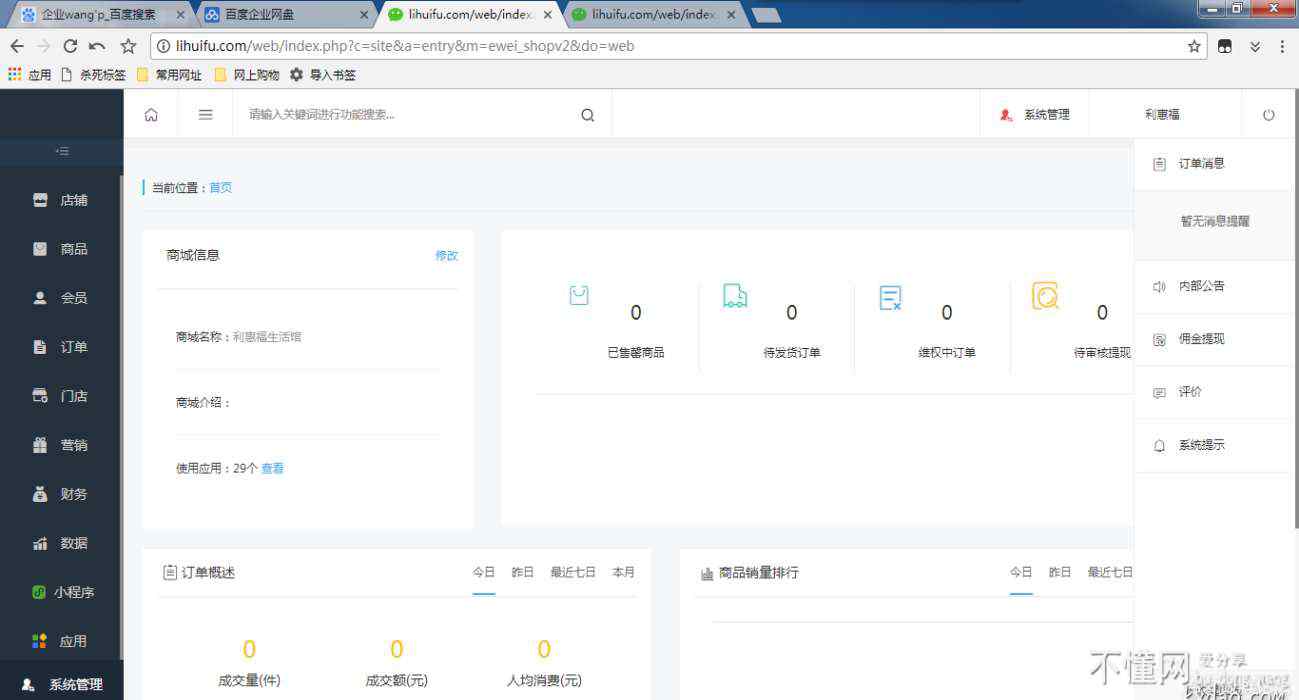This screenshot has height=700, width=1299.
Task: Click the 查看 link beside 使用应用
Action: tap(272, 469)
